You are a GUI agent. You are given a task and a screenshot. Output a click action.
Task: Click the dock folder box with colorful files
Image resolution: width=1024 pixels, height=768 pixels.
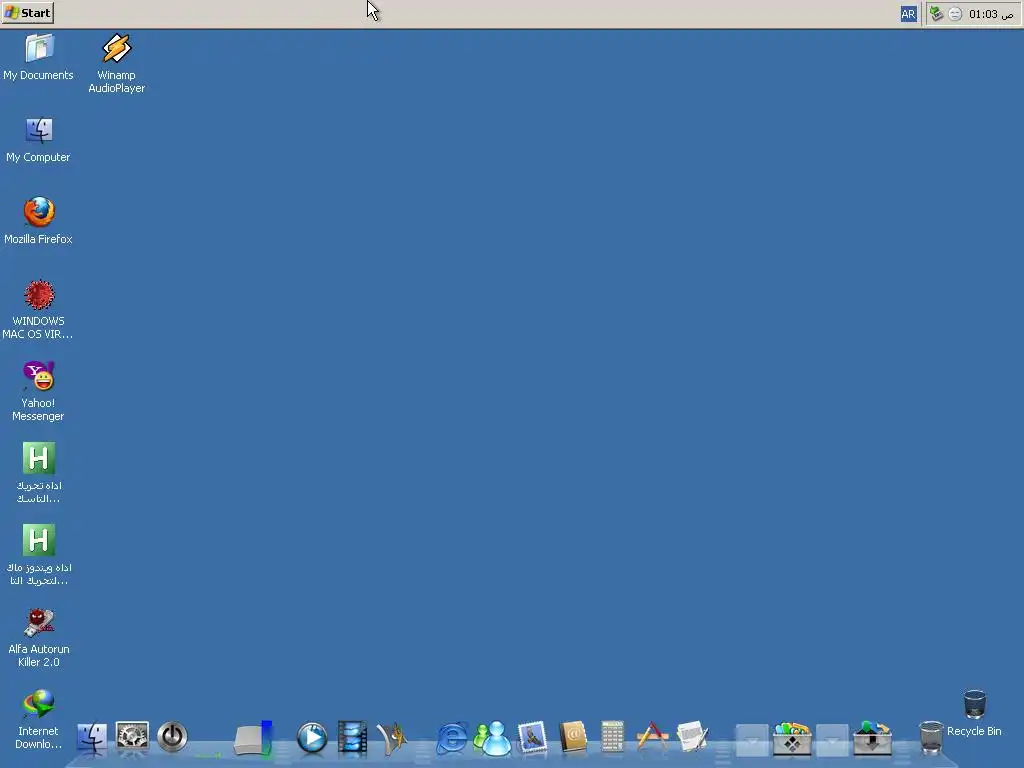pos(792,738)
